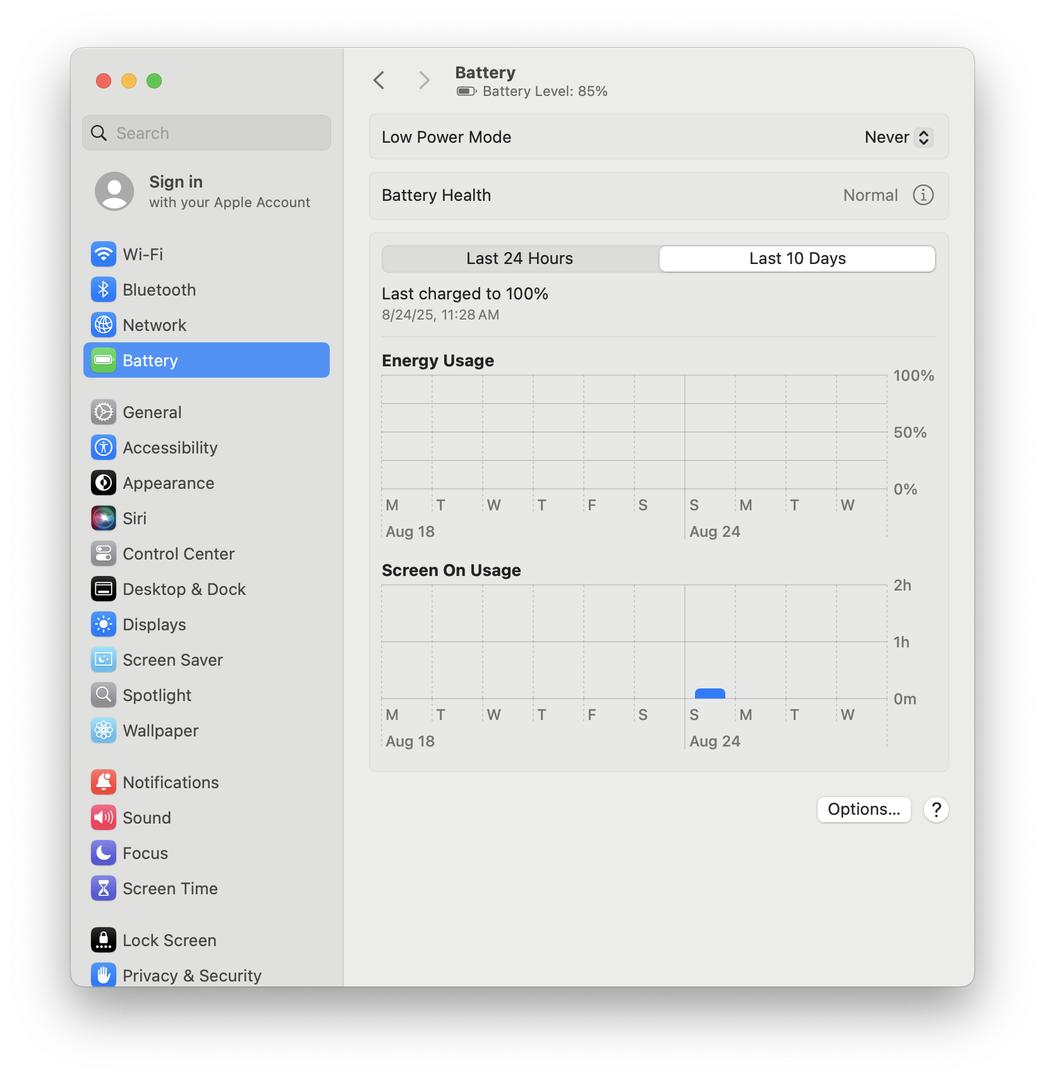1045x1080 pixels.
Task: Open Desktop & Dock label in sidebar
Action: 184,589
